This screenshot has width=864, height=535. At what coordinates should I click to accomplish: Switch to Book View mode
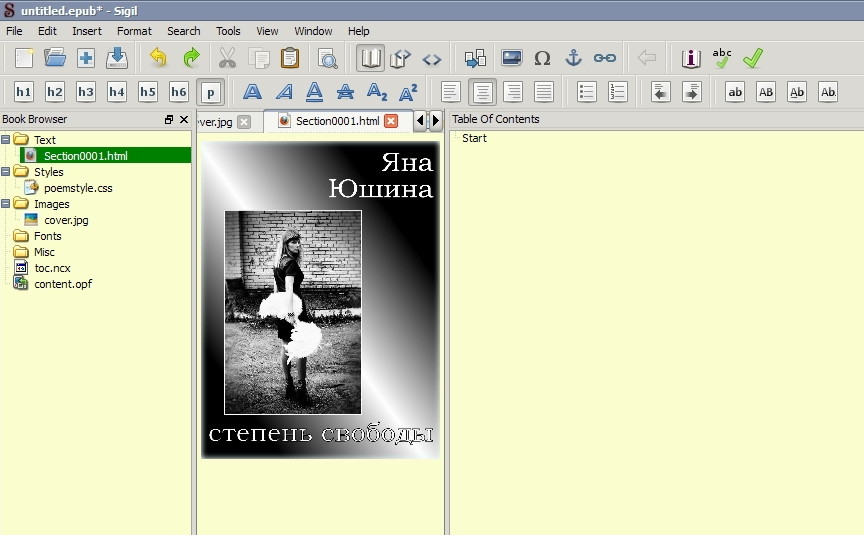pyautogui.click(x=371, y=58)
